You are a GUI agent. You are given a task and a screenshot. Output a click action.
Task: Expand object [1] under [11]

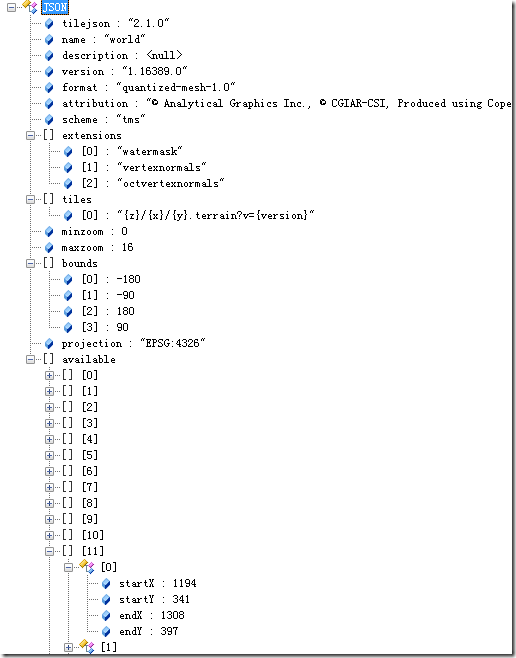[x=68, y=647]
